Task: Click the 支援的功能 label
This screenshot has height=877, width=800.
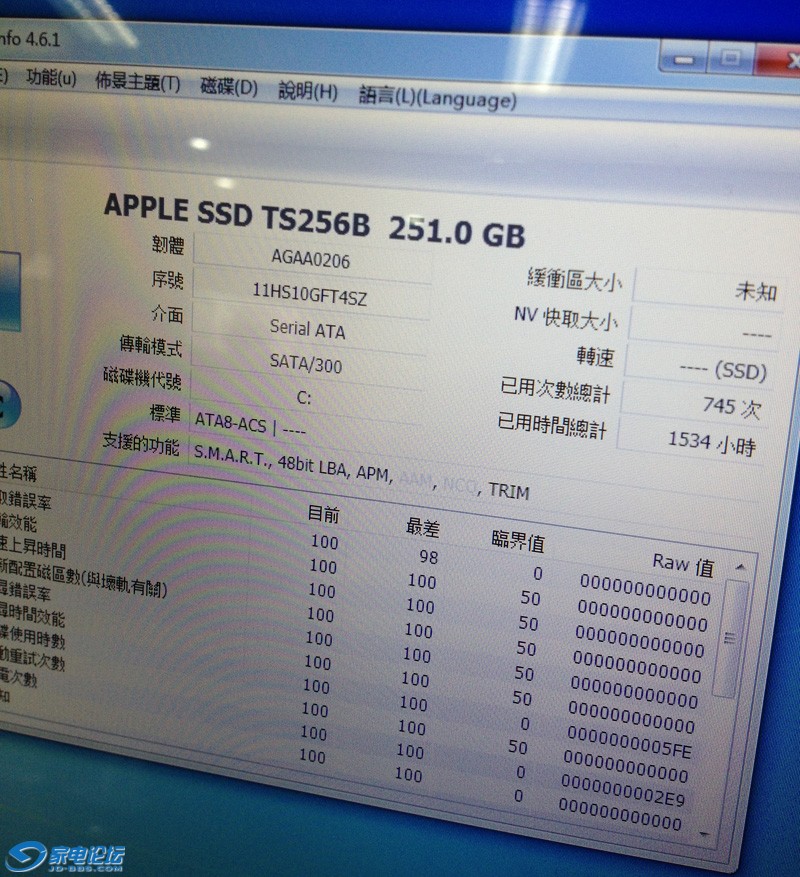Action: click(x=140, y=445)
